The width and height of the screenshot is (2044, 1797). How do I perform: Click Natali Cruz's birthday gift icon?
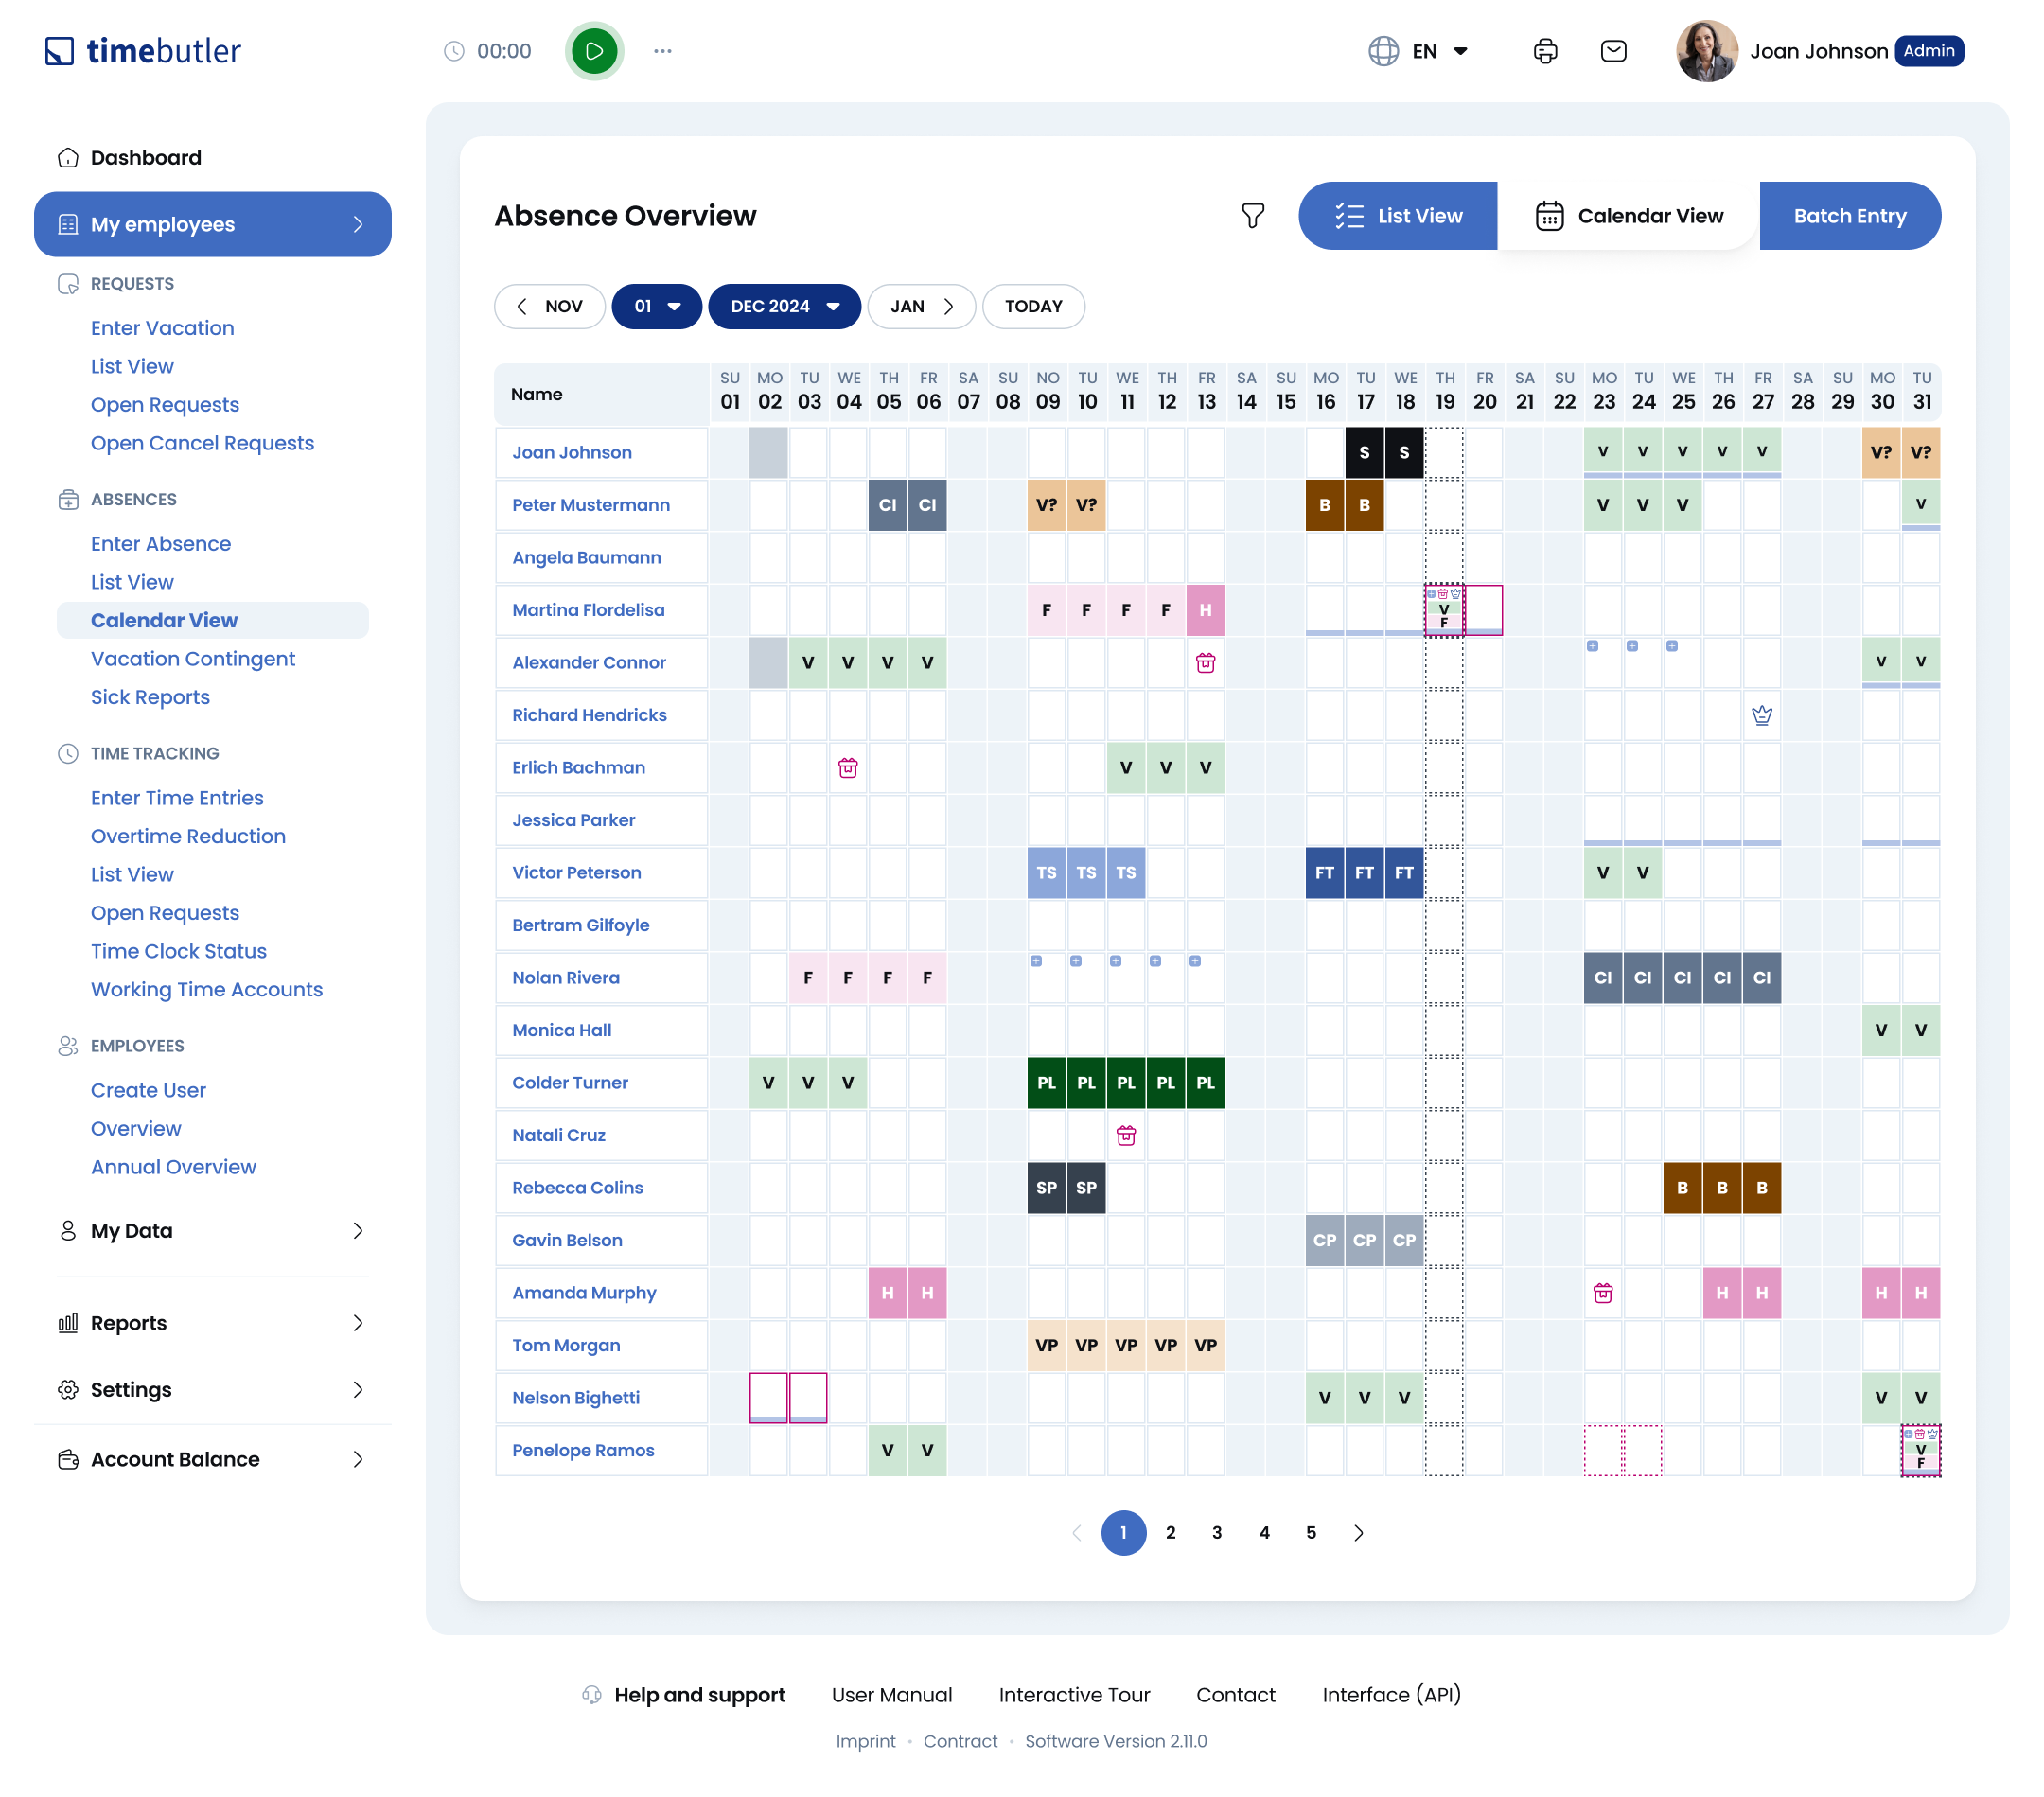pyautogui.click(x=1126, y=1136)
